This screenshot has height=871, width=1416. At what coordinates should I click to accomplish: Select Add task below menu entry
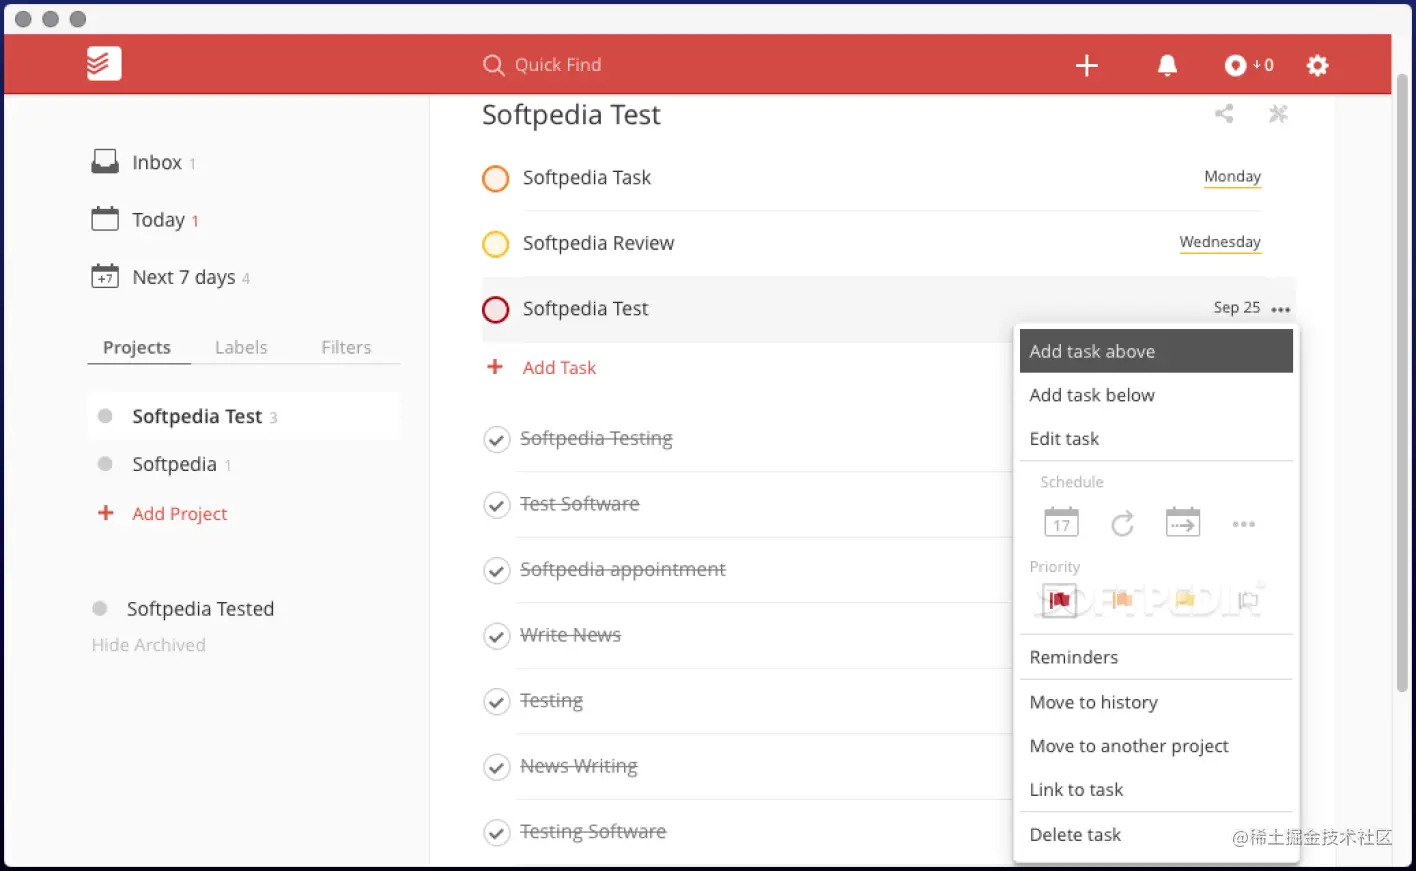click(1156, 395)
